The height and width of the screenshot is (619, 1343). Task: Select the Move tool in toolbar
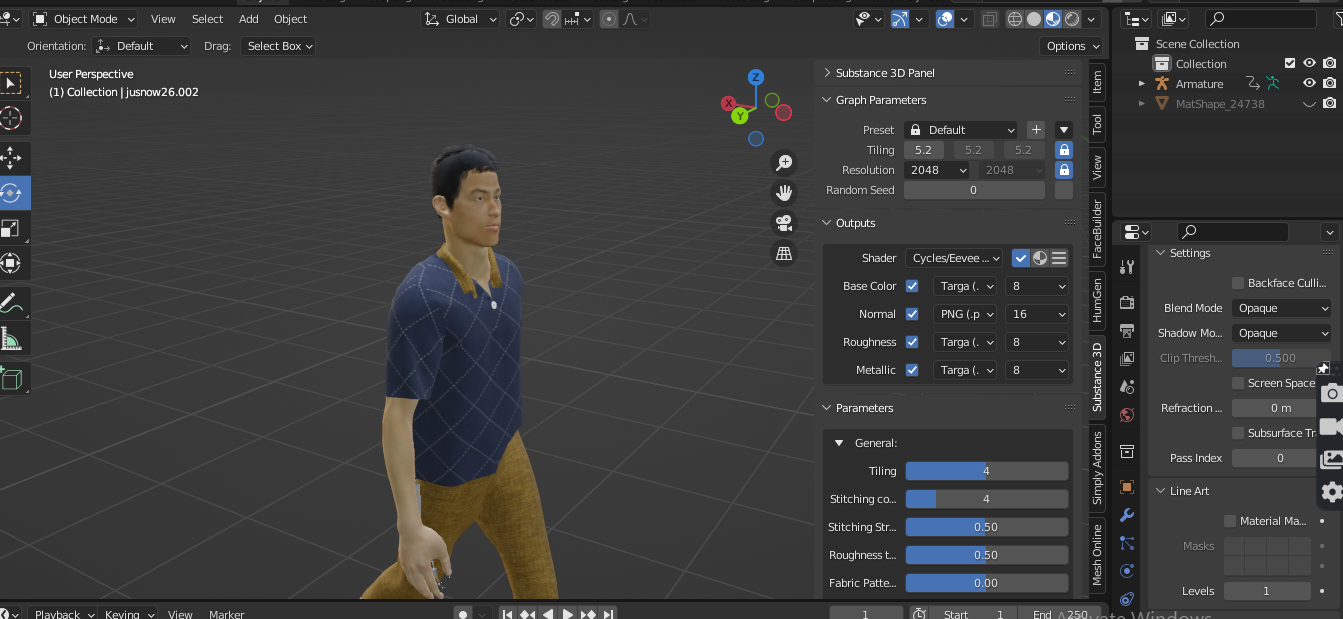pos(11,156)
